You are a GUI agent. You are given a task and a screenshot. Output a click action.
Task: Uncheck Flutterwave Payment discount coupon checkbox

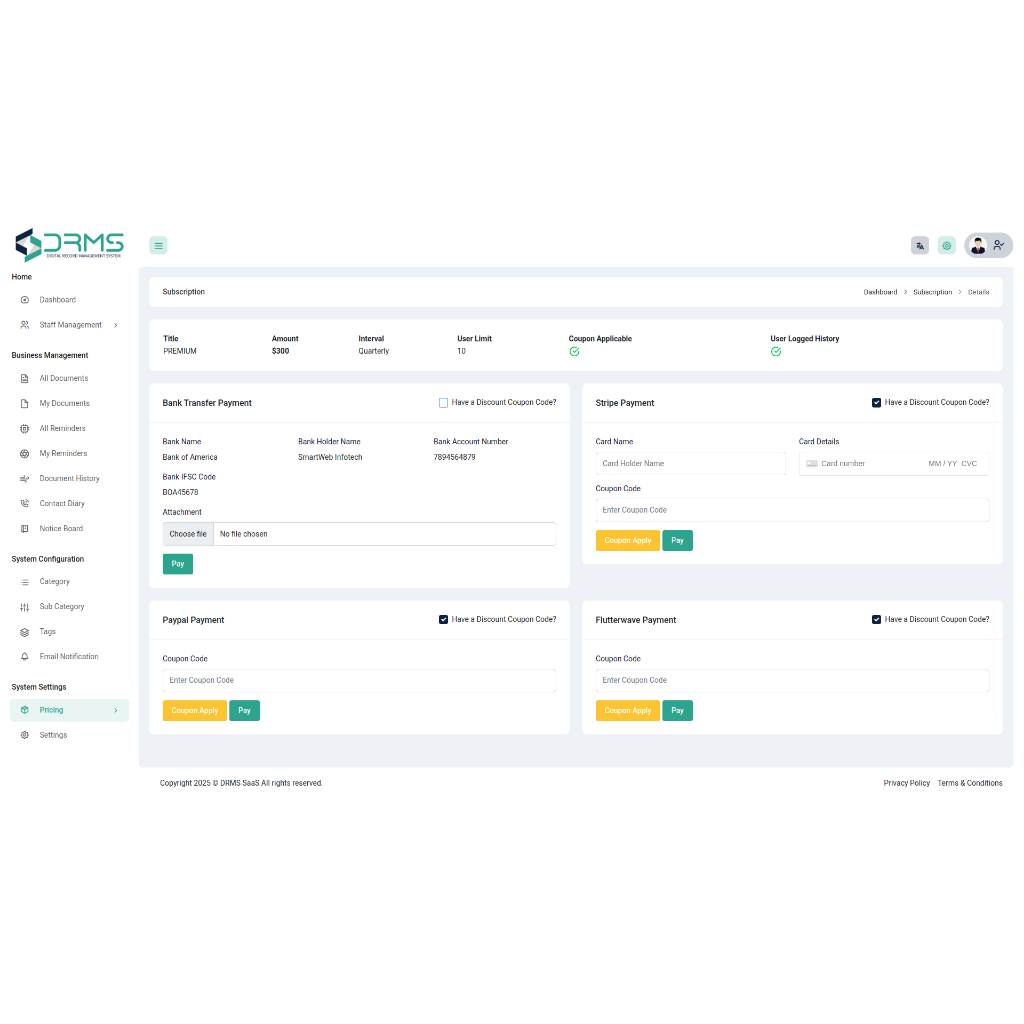876,619
